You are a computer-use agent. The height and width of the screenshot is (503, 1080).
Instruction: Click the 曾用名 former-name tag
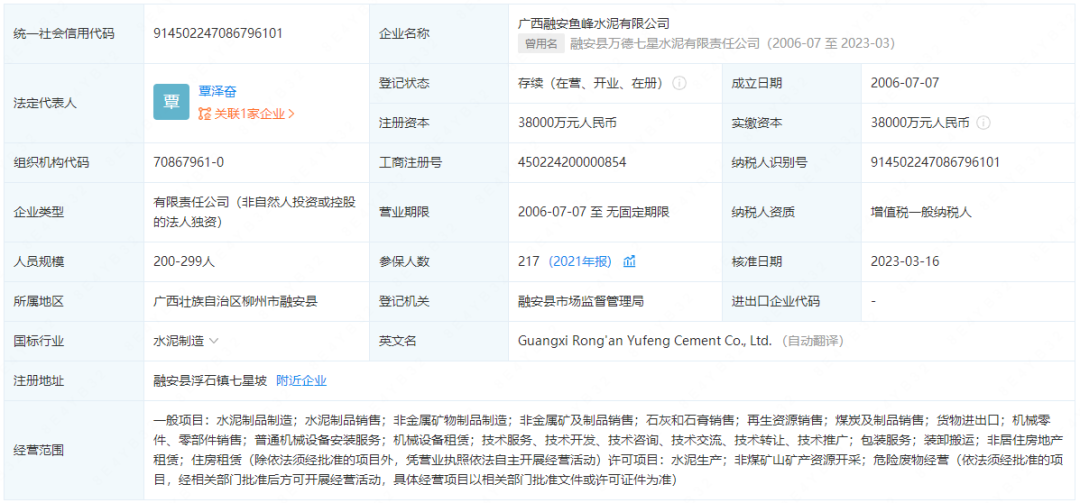click(541, 43)
